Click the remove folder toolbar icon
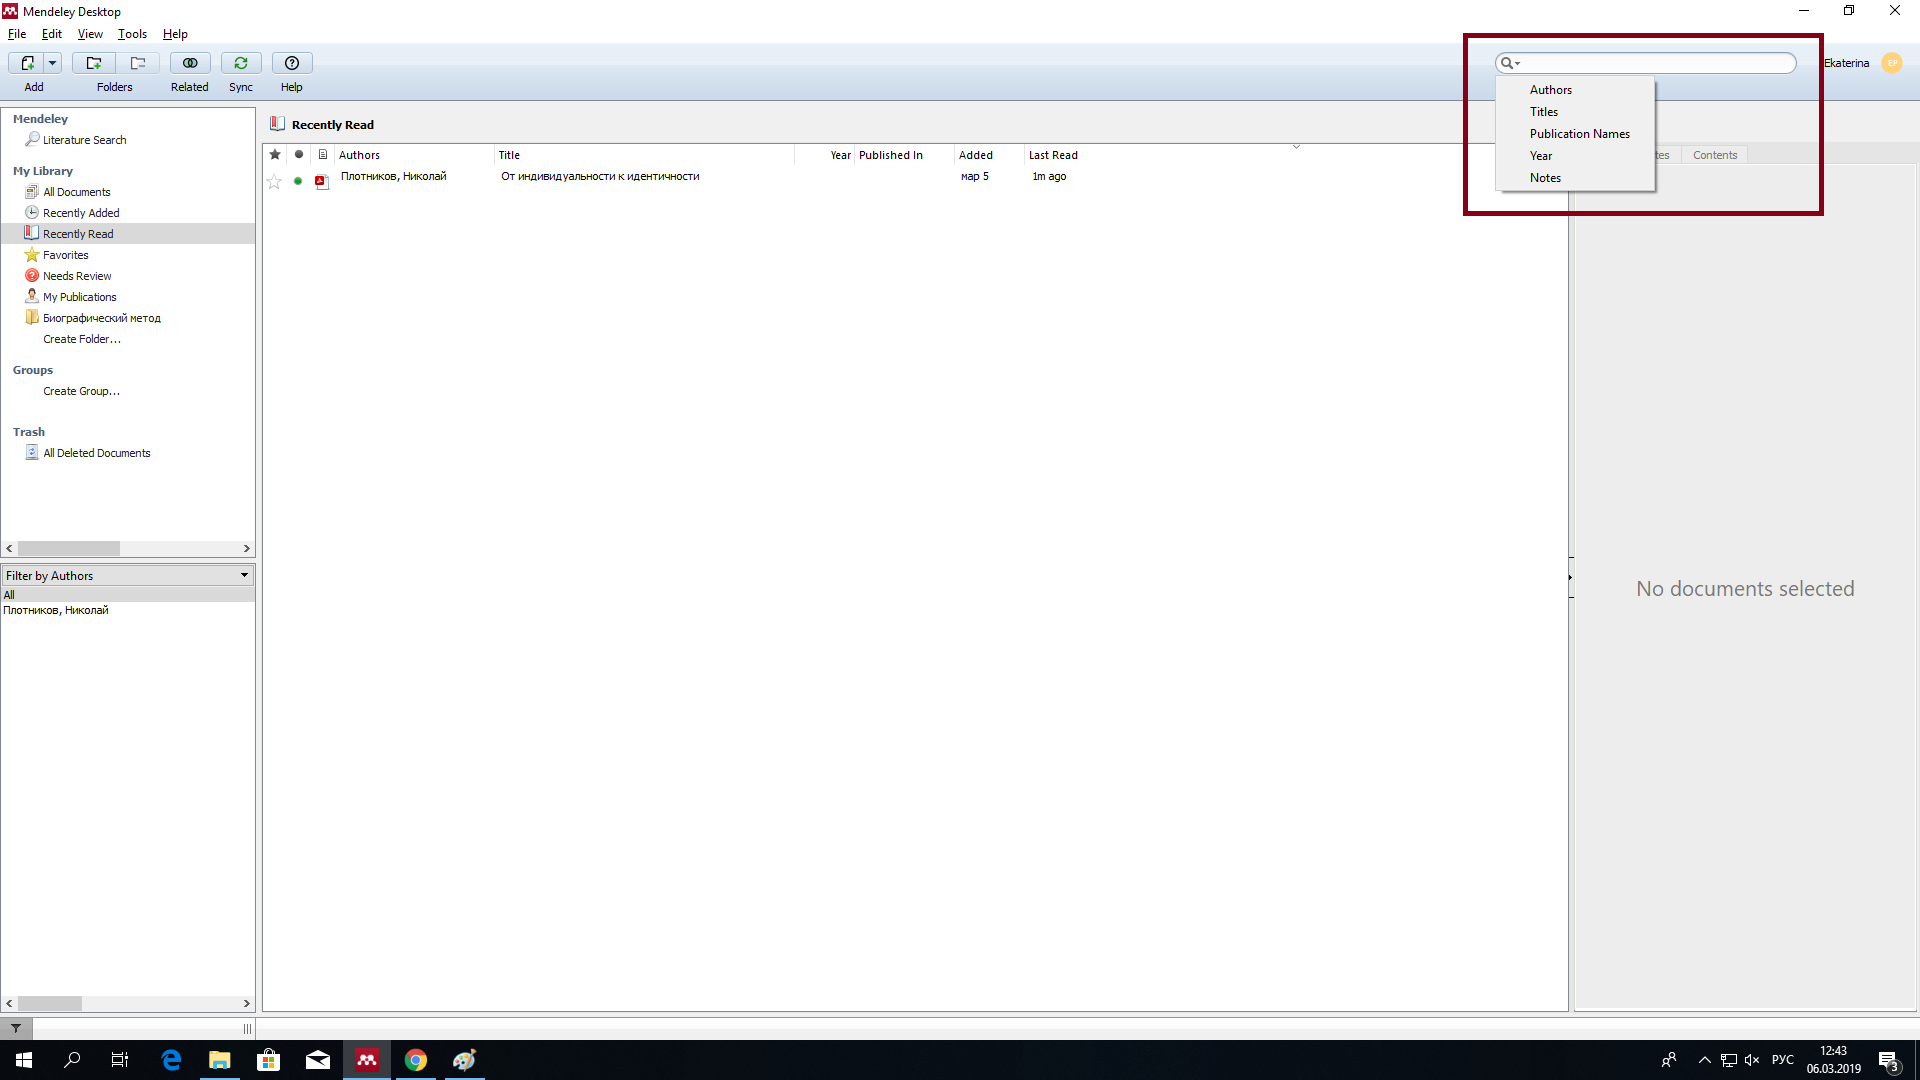Image resolution: width=1920 pixels, height=1080 pixels. (138, 63)
